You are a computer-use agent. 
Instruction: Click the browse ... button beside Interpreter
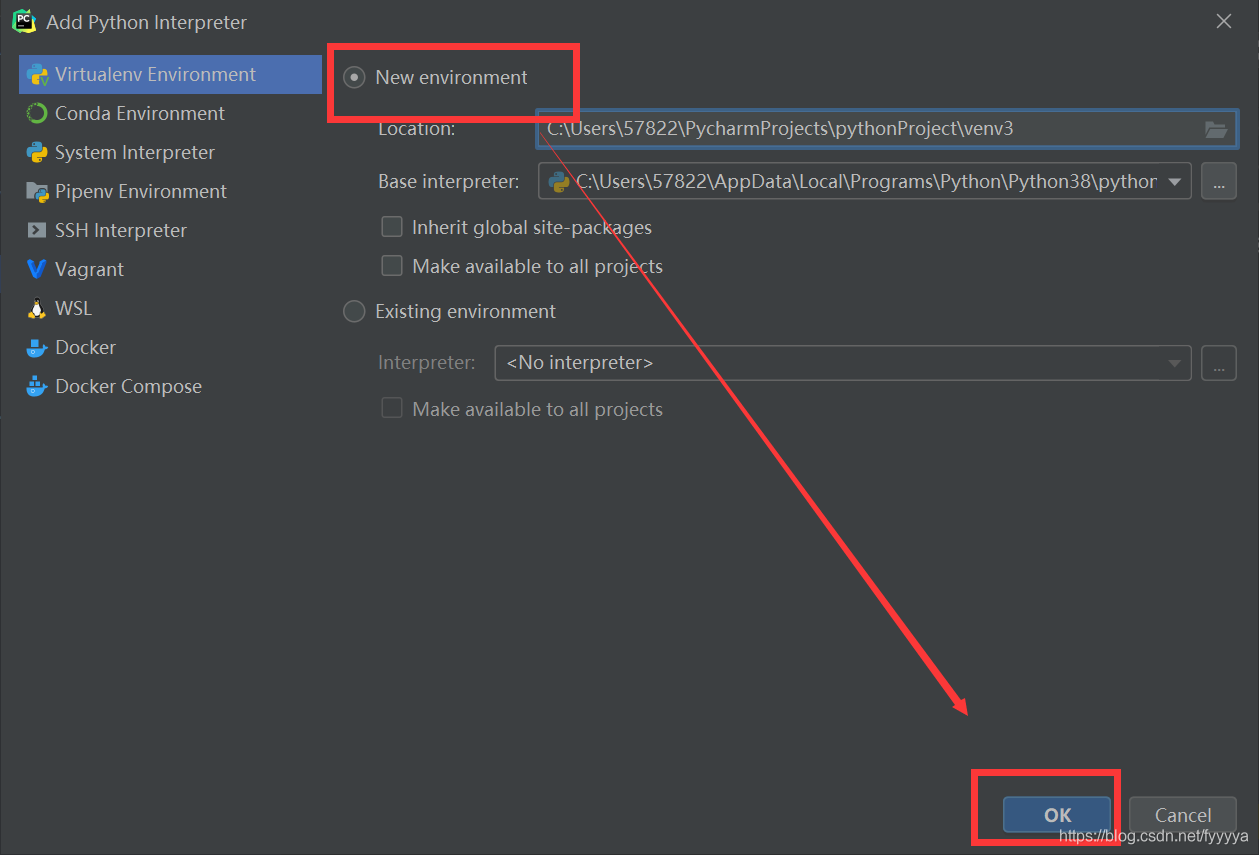pyautogui.click(x=1219, y=363)
